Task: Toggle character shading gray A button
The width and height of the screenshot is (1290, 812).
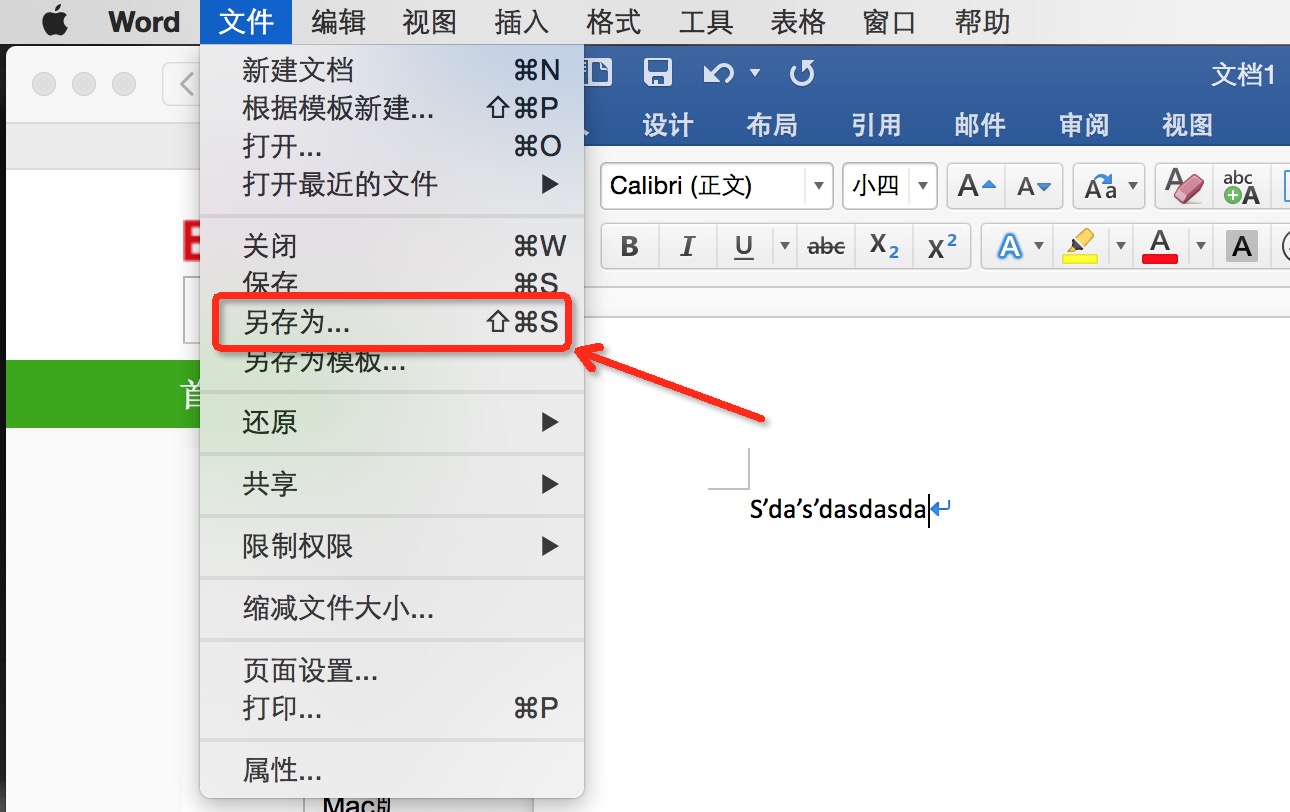Action: (1242, 246)
